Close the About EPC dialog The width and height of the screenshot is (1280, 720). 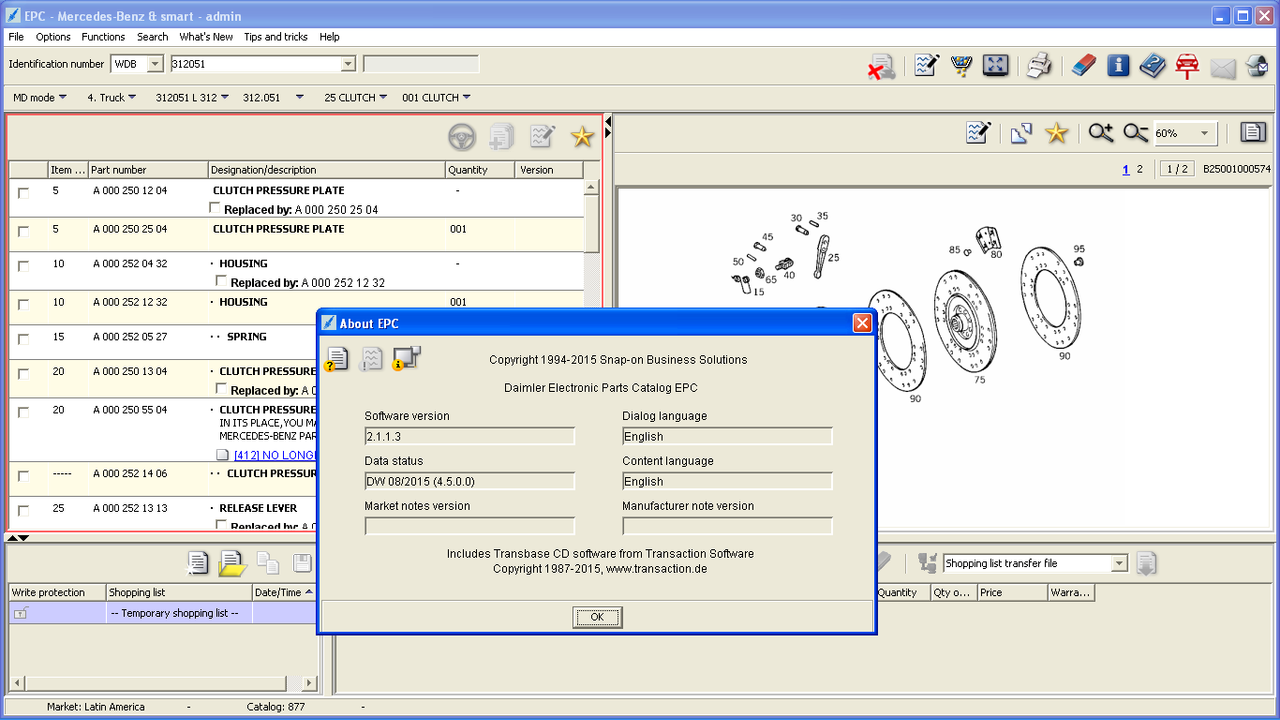(862, 323)
